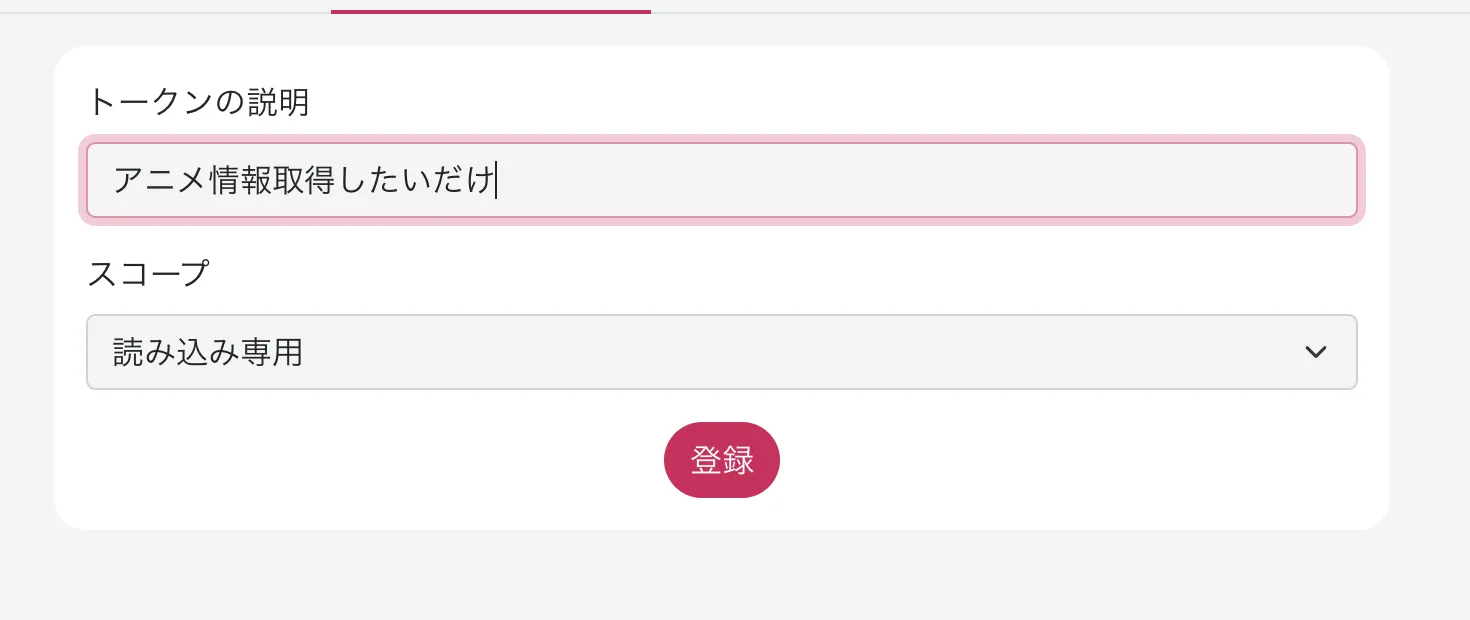Open the スコープ scope dropdown

pos(720,352)
